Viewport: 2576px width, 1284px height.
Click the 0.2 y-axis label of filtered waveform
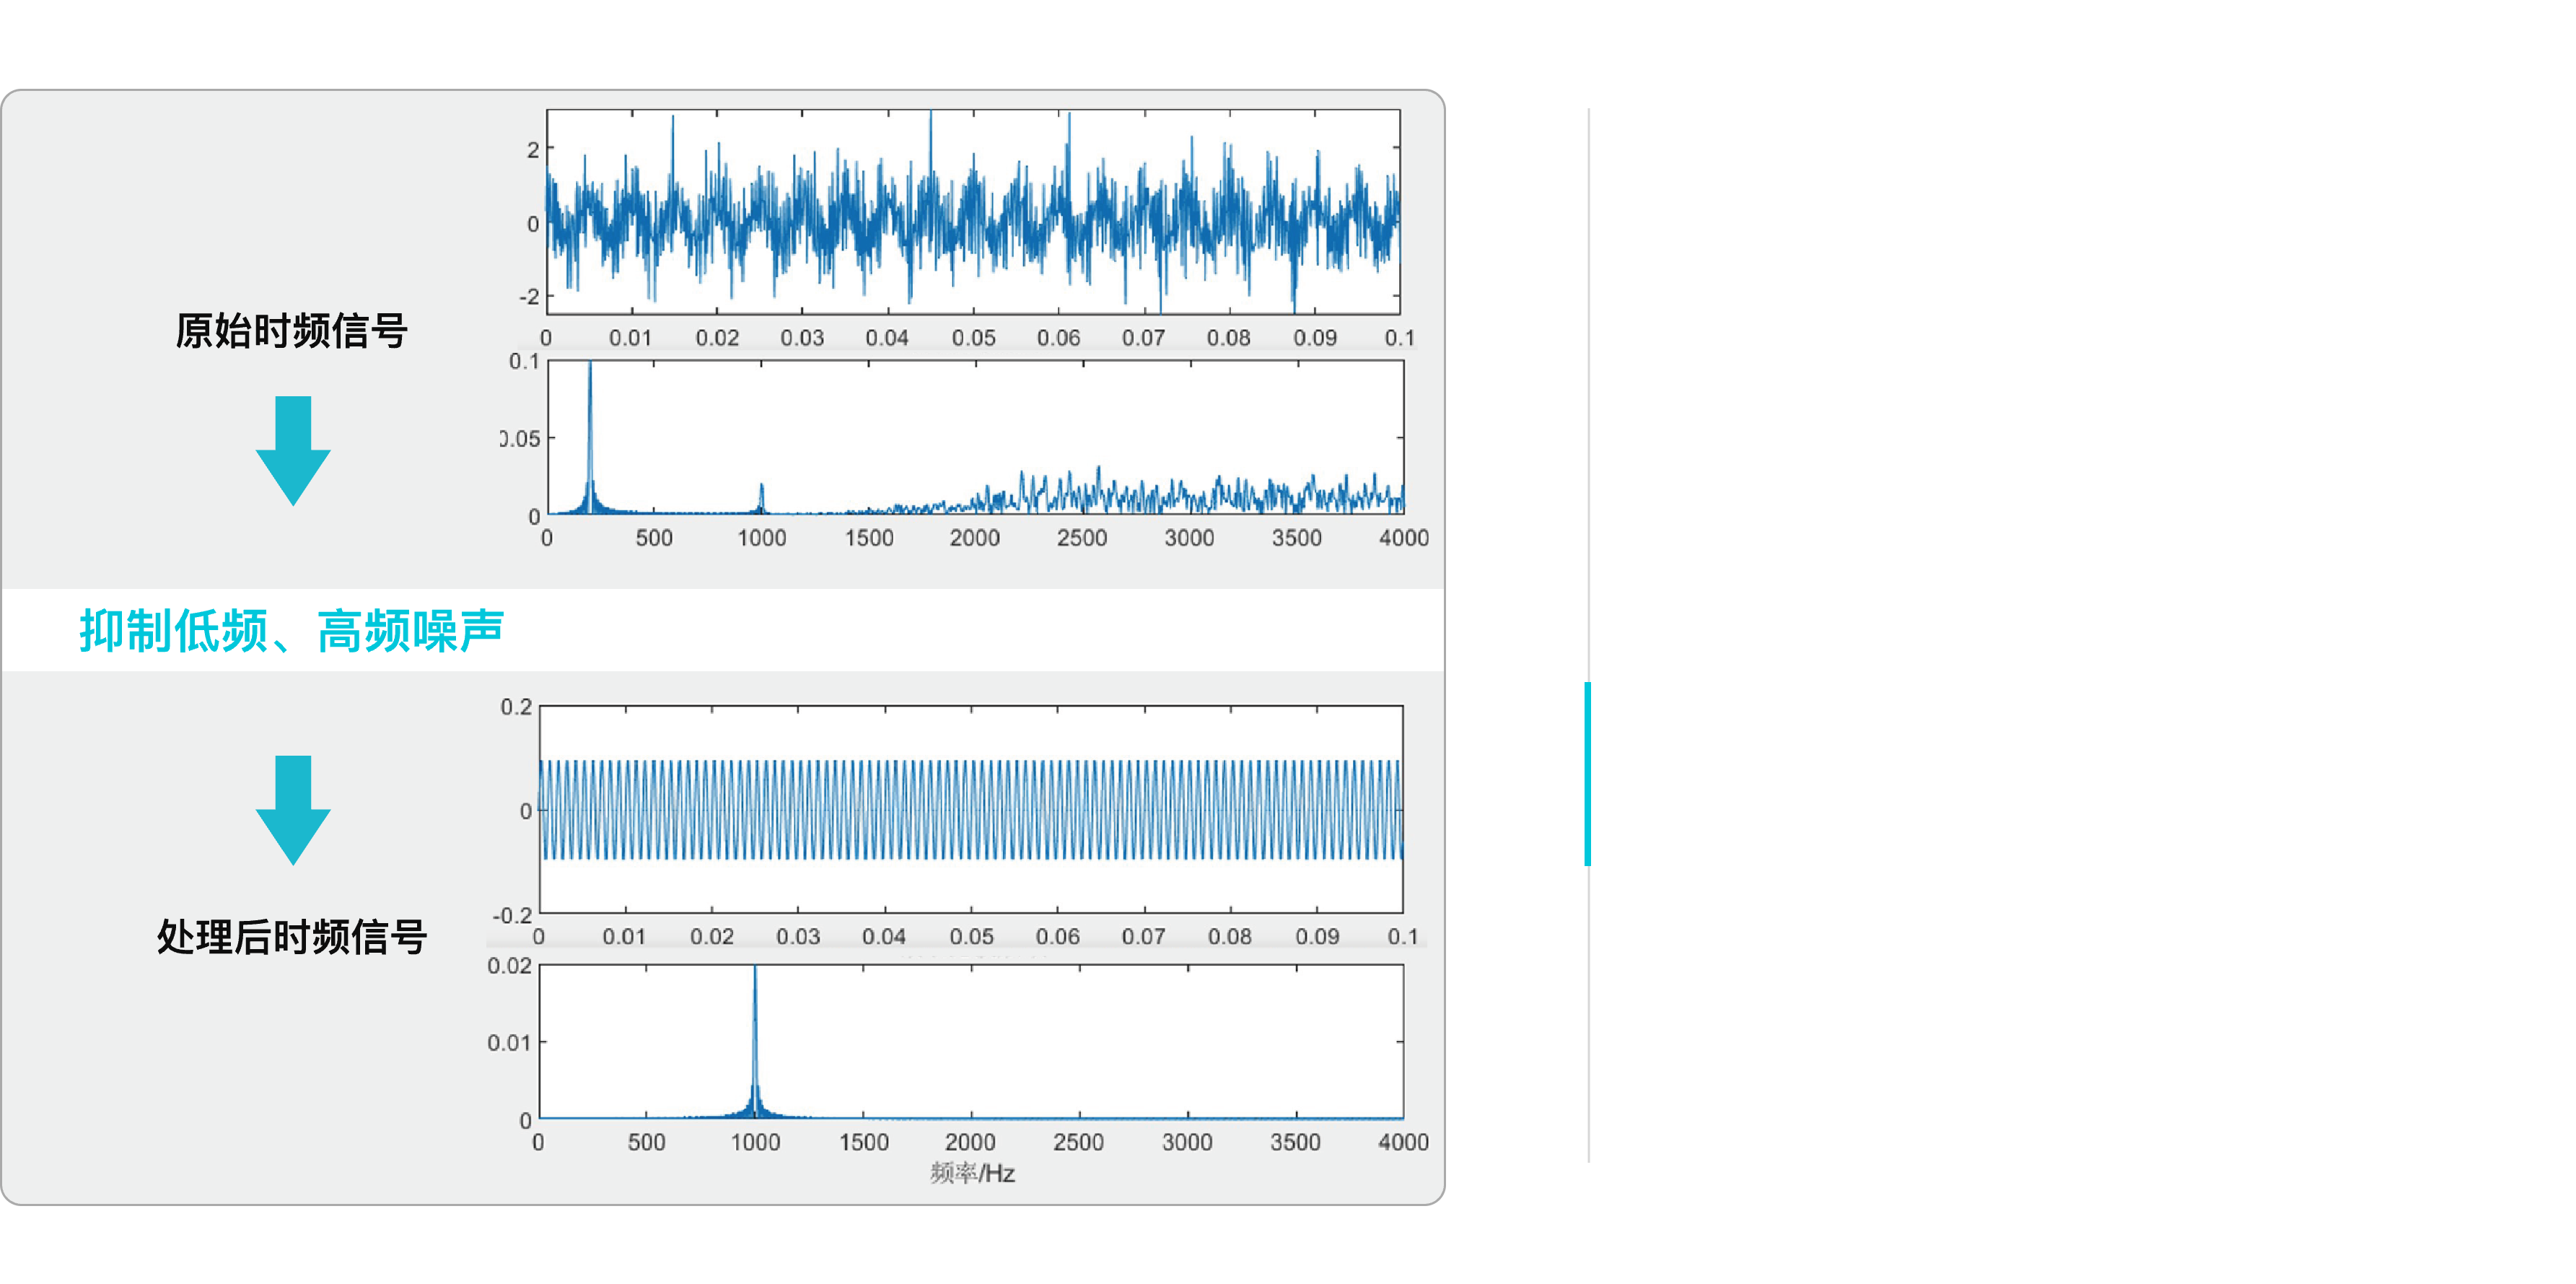[x=516, y=707]
